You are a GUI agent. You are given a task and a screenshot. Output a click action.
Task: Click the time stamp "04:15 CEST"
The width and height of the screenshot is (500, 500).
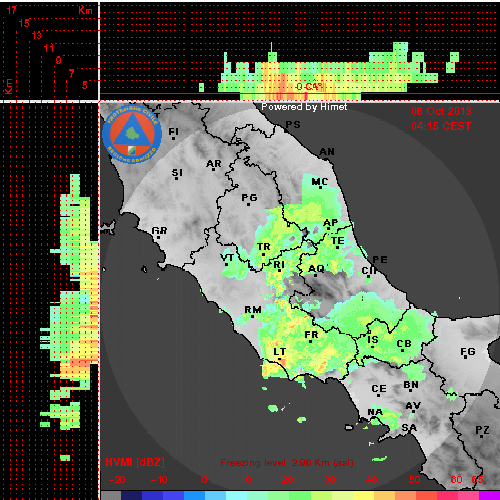tap(441, 126)
